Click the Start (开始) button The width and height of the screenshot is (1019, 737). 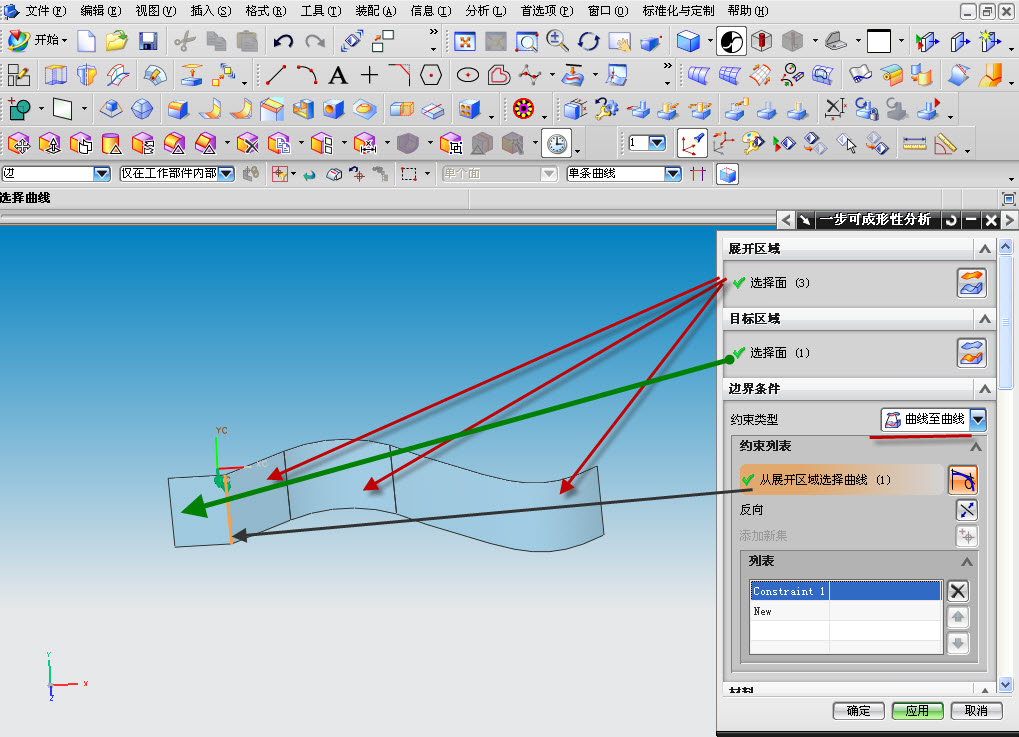click(x=38, y=40)
